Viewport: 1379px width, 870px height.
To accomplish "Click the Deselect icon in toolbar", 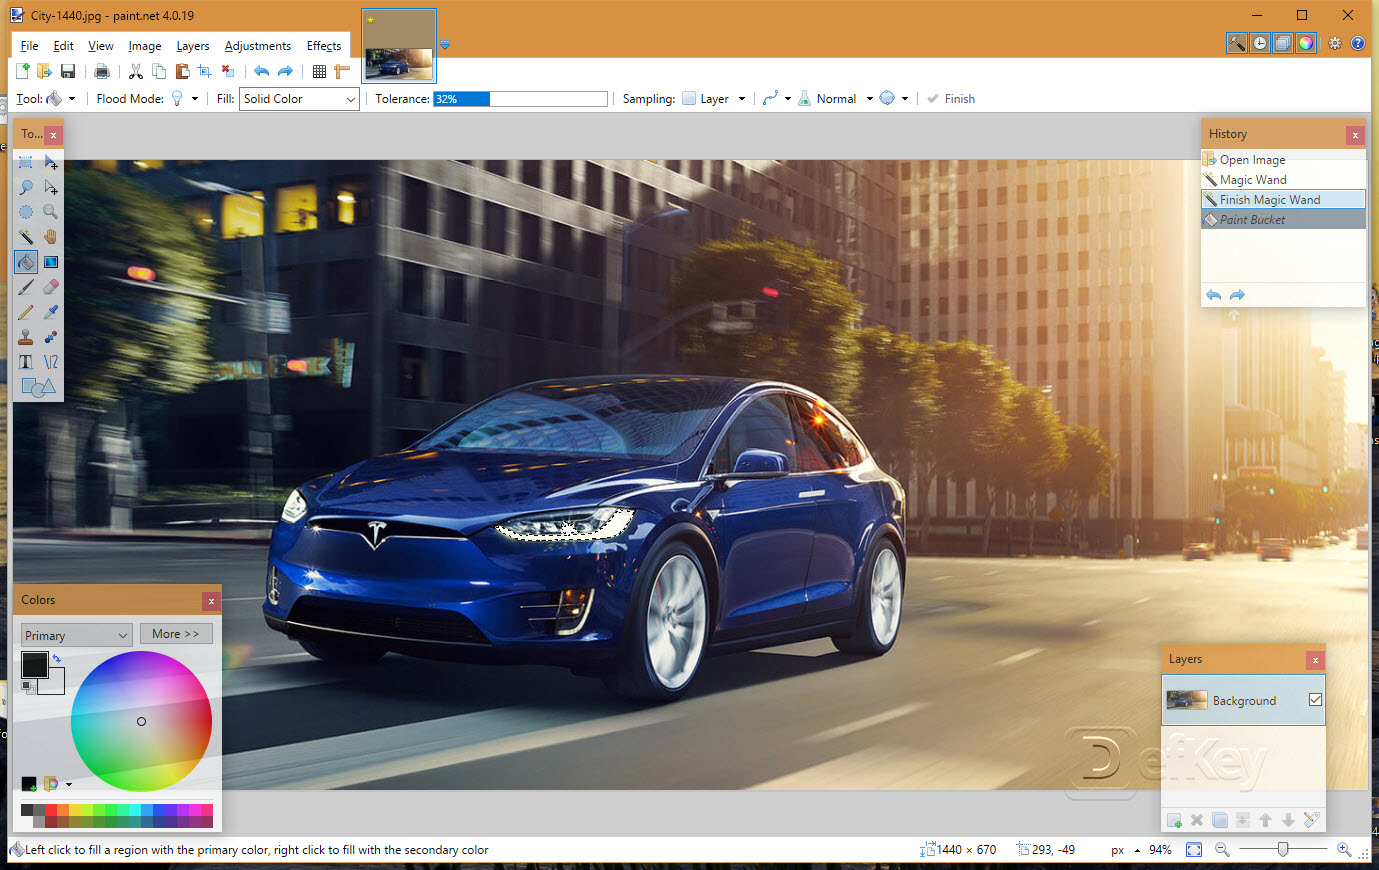I will (228, 71).
